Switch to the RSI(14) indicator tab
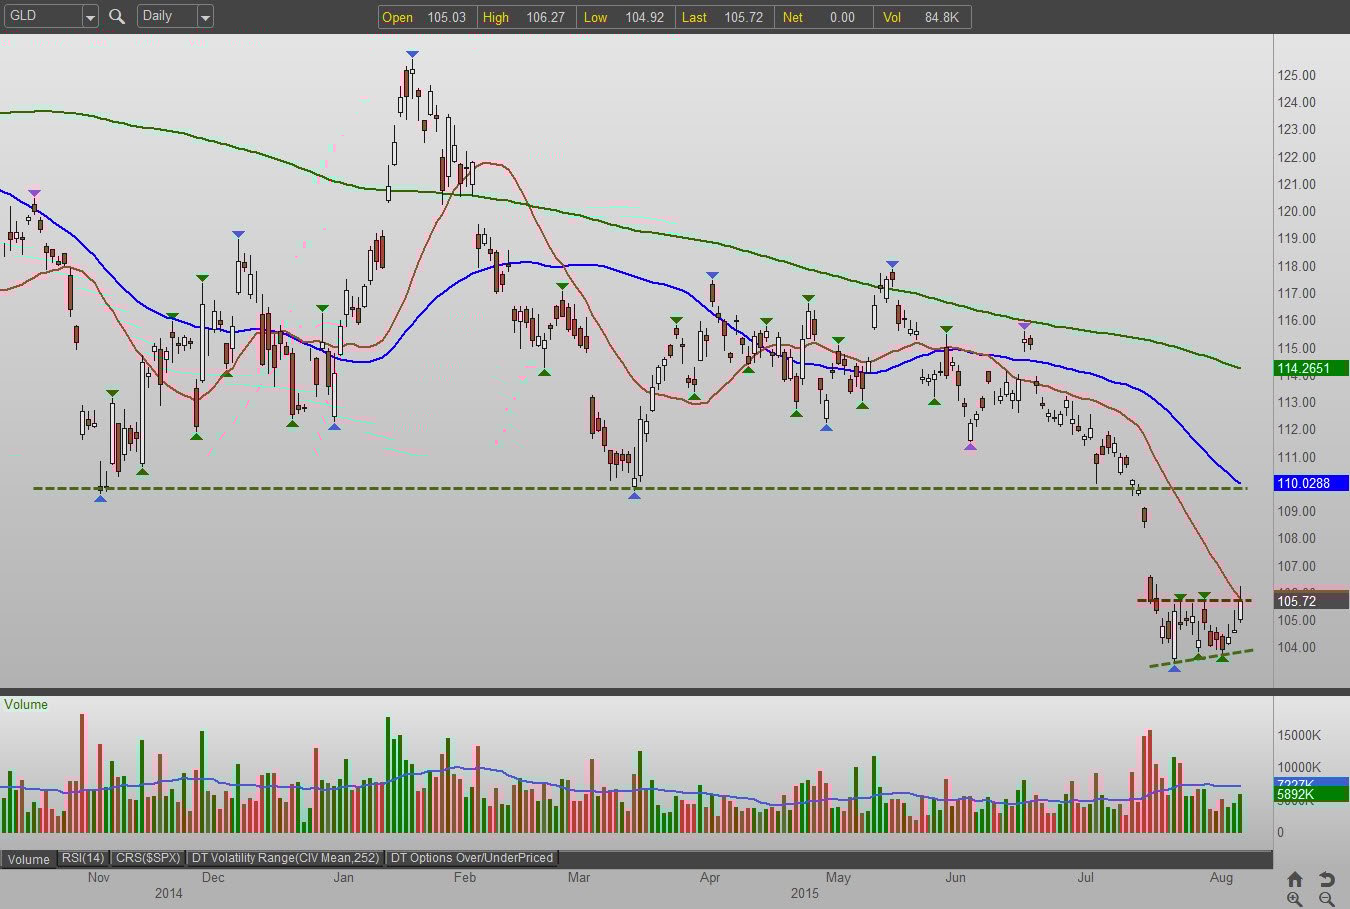This screenshot has width=1350, height=909. (x=83, y=858)
